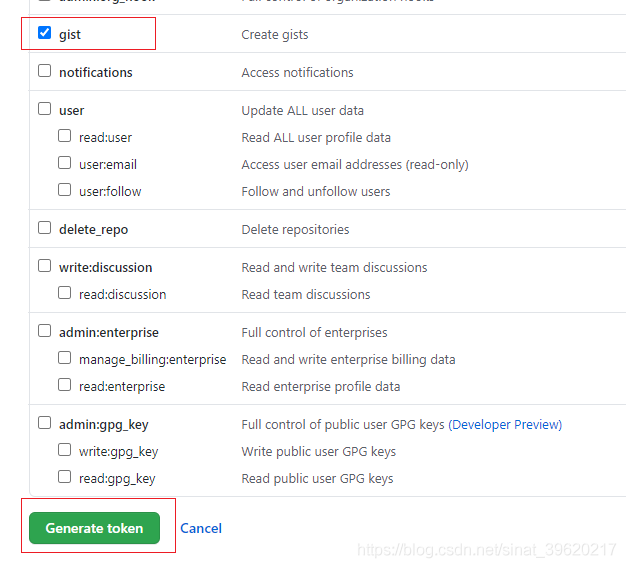
Task: Open the Developer Preview link
Action: [505, 424]
